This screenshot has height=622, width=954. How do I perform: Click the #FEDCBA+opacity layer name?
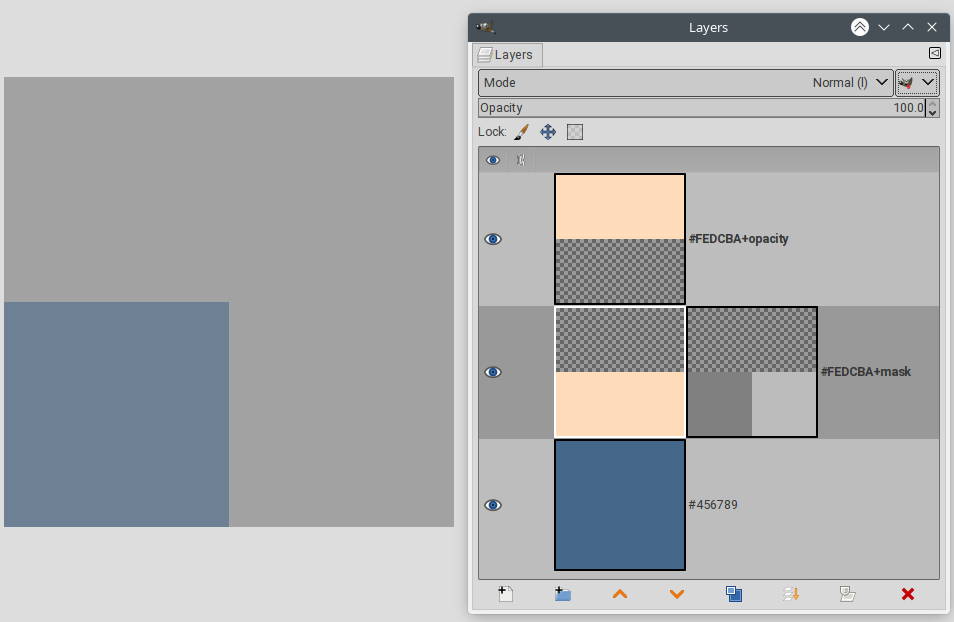(739, 239)
